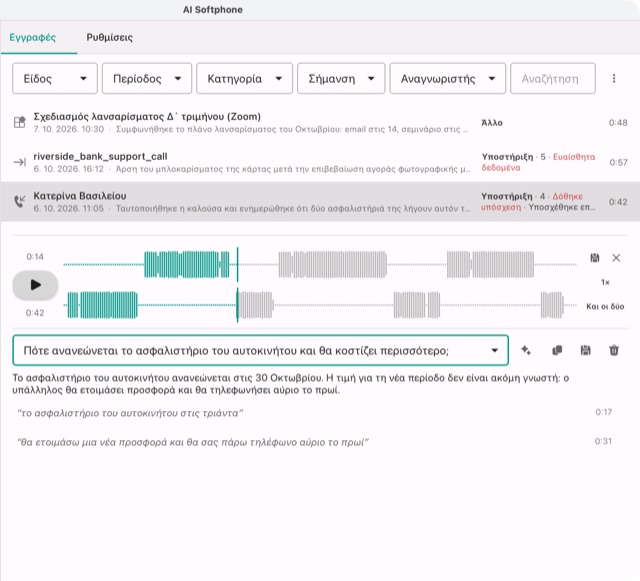640x581 pixels.
Task: Open the Είδος filter dropdown
Action: point(55,78)
